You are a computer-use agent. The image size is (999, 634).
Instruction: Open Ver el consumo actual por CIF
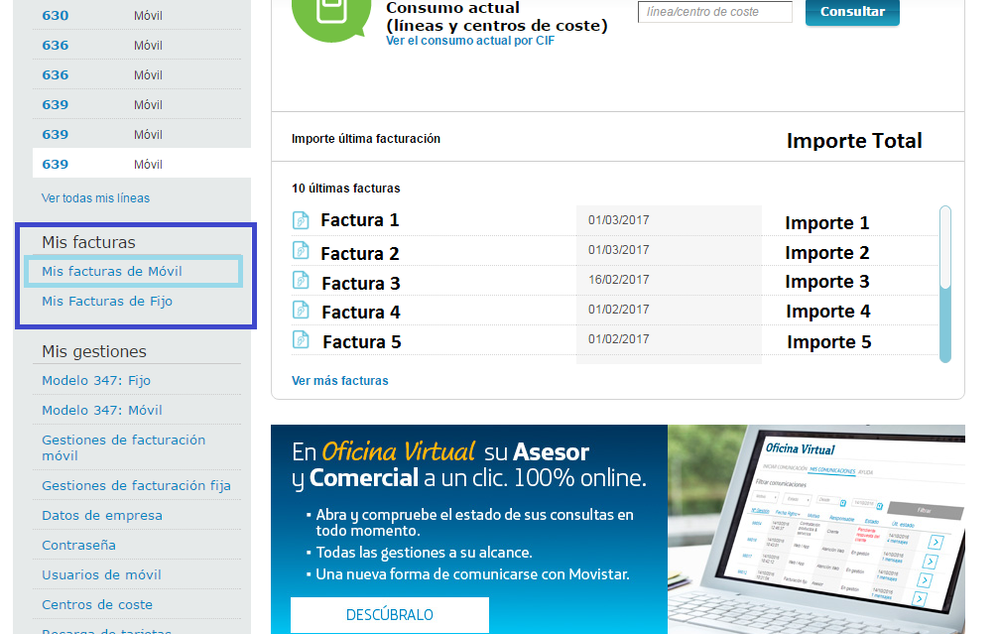470,41
